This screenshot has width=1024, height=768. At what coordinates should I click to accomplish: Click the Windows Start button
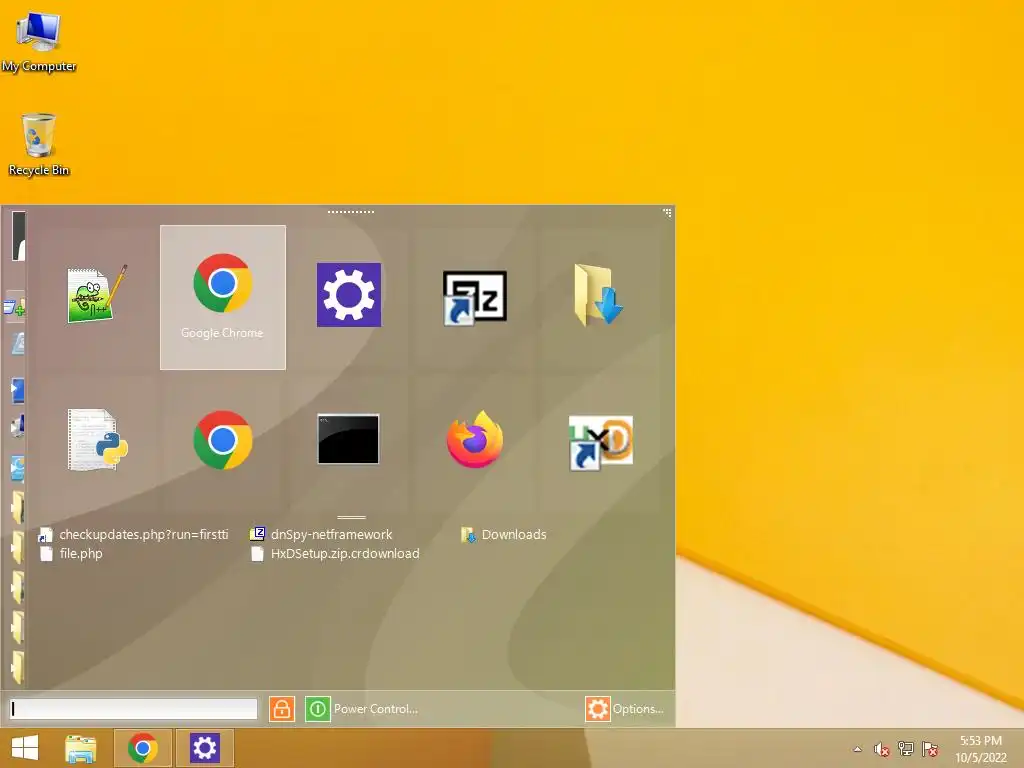(x=25, y=748)
